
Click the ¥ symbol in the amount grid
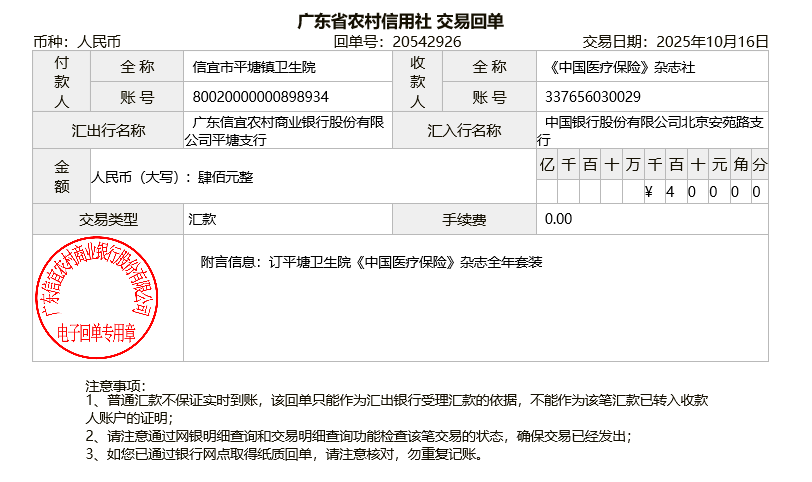point(649,192)
